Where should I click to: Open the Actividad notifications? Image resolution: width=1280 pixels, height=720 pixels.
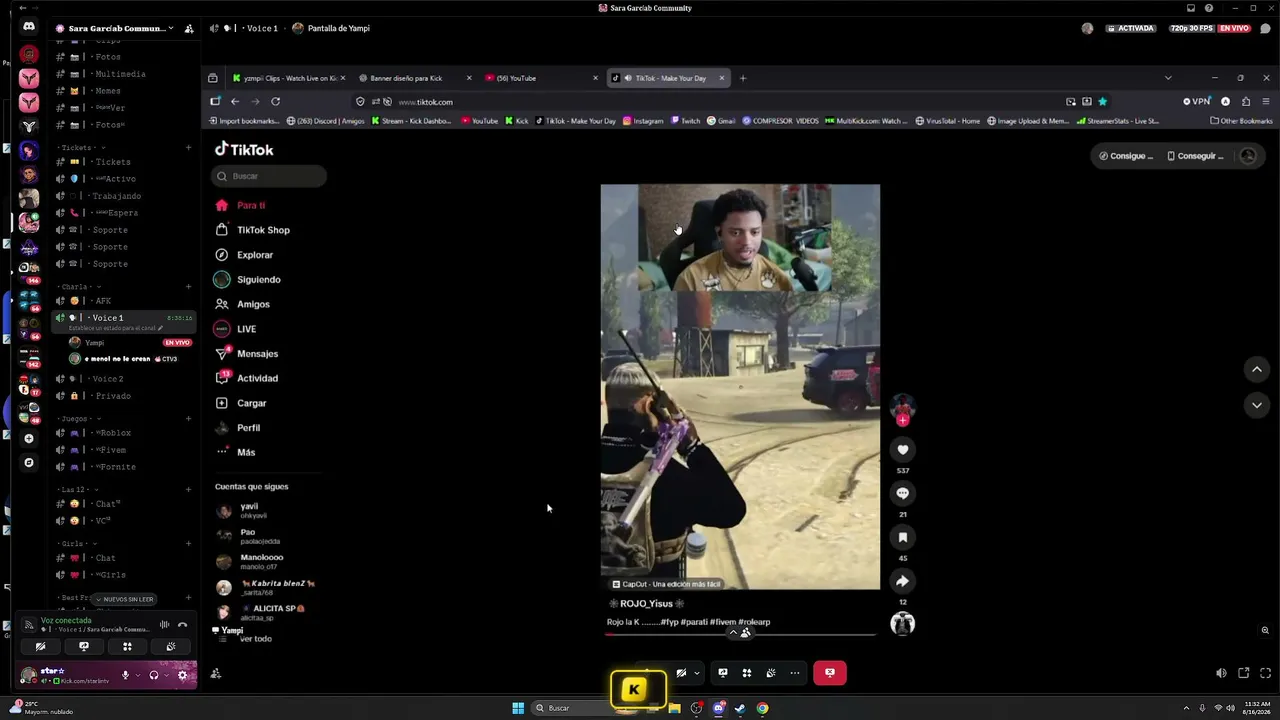[256, 378]
